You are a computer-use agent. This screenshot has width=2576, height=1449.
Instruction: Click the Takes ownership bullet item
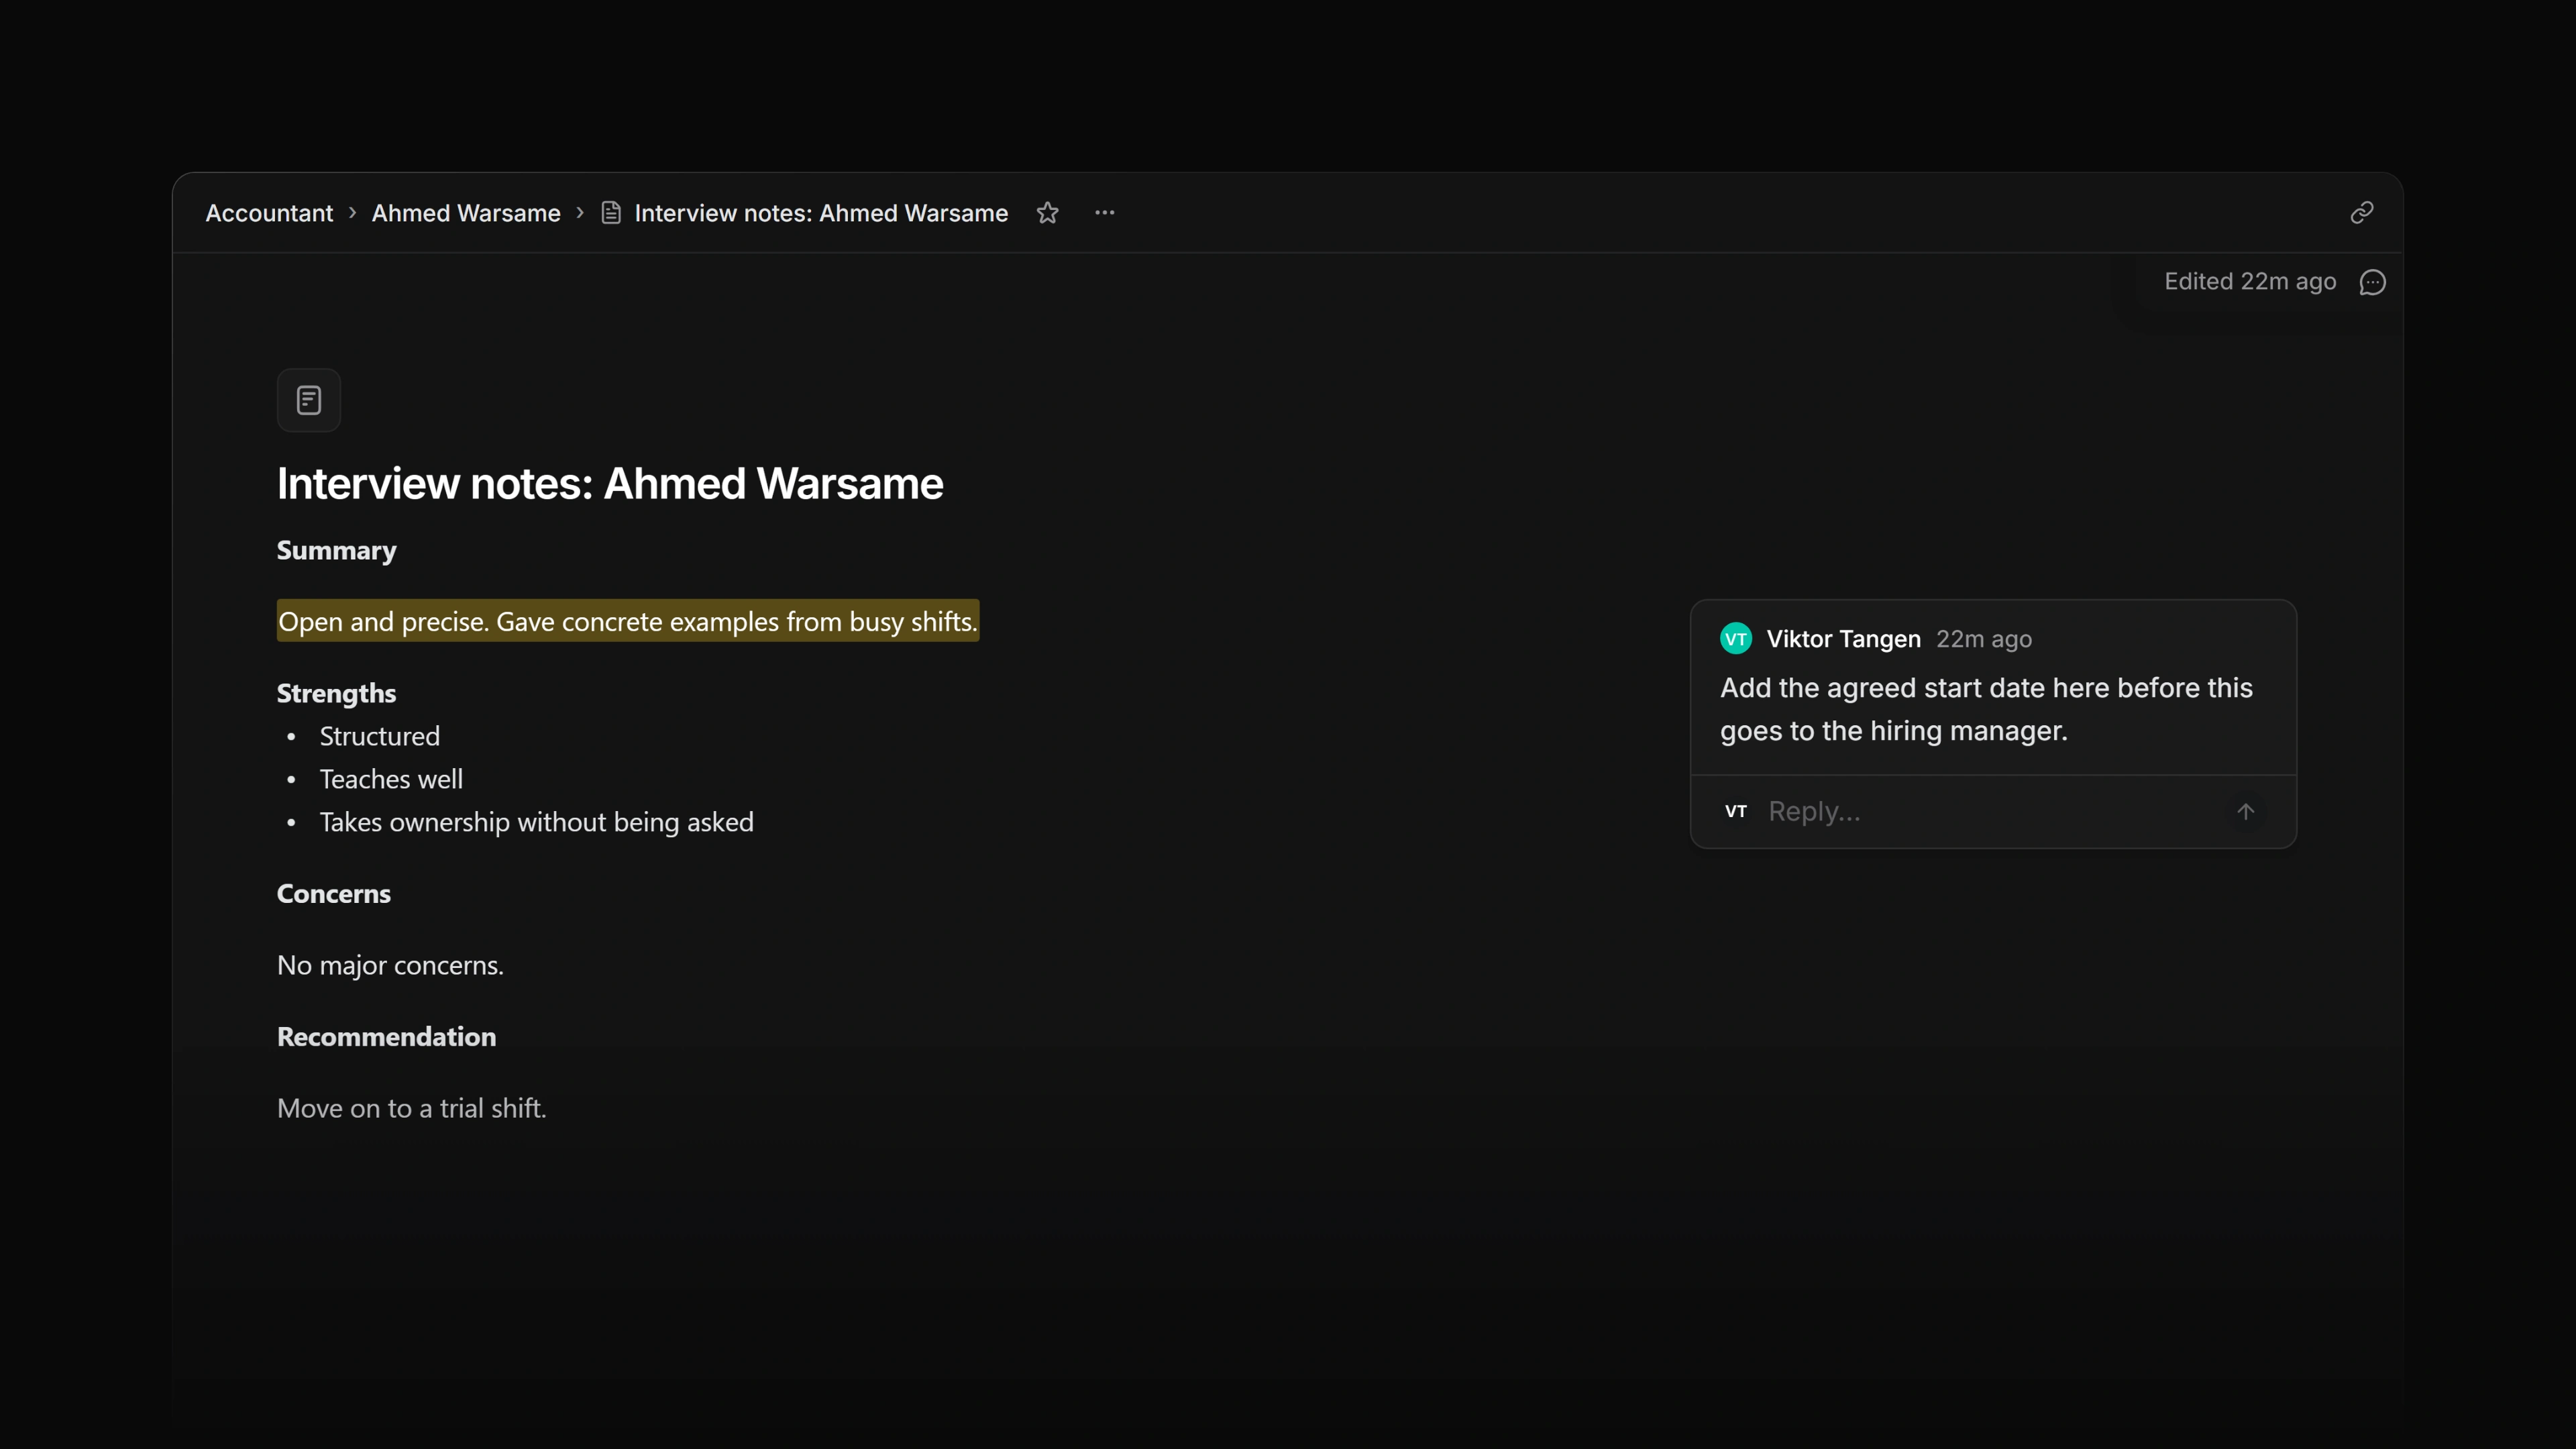pos(536,822)
